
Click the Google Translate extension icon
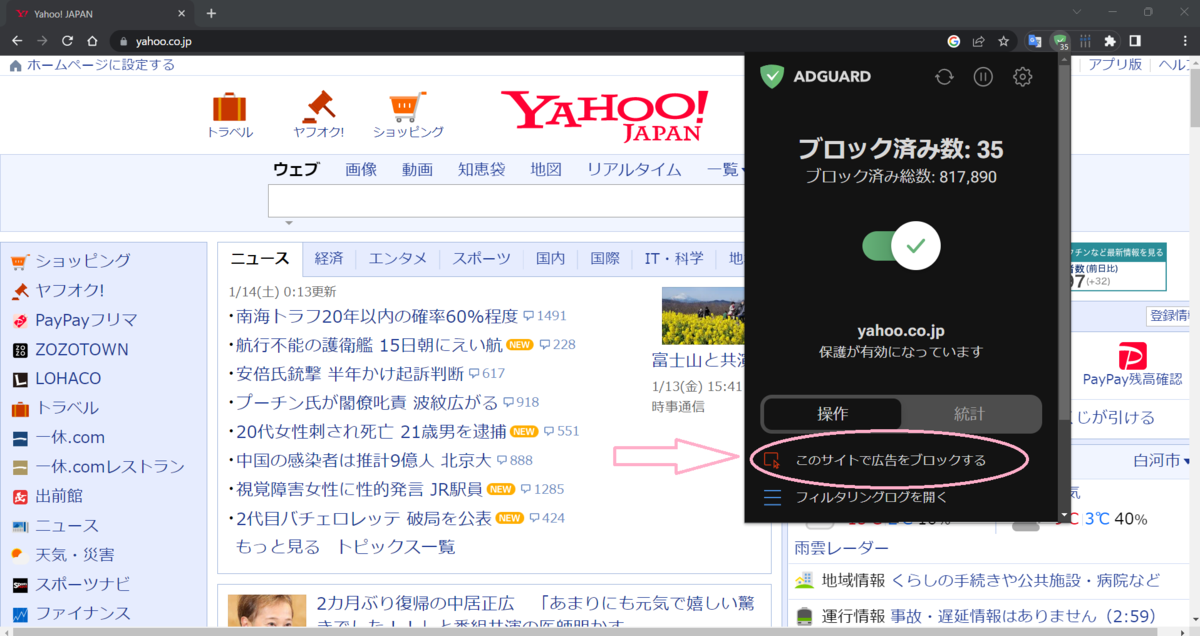click(1035, 41)
